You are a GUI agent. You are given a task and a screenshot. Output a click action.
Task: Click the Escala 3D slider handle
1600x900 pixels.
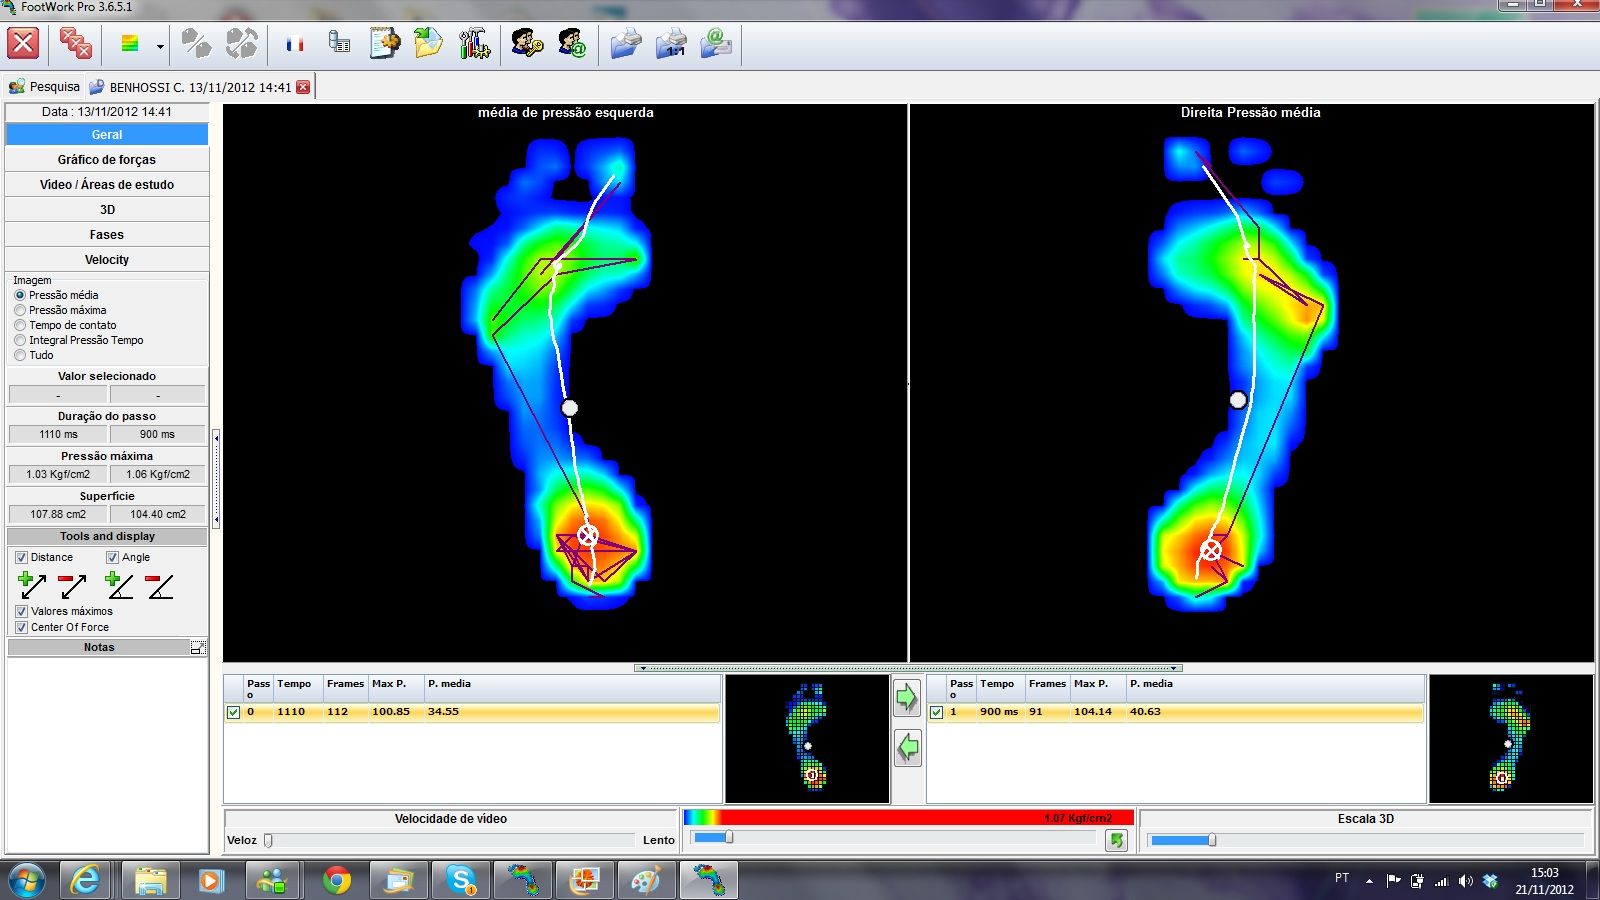(1212, 840)
